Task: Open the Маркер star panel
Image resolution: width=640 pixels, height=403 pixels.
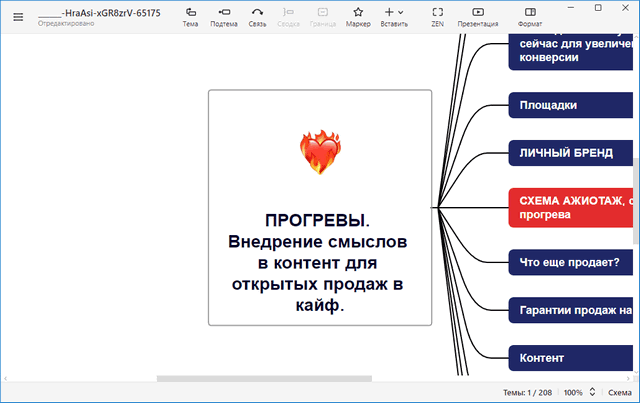Action: coord(358,16)
